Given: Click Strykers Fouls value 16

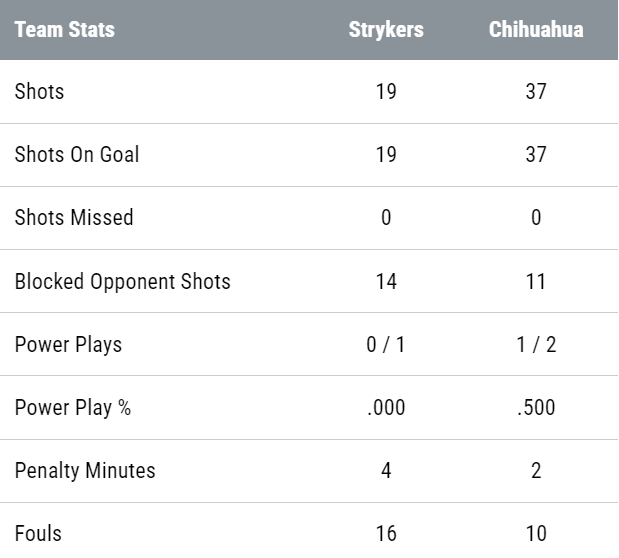Looking at the screenshot, I should tap(386, 534).
